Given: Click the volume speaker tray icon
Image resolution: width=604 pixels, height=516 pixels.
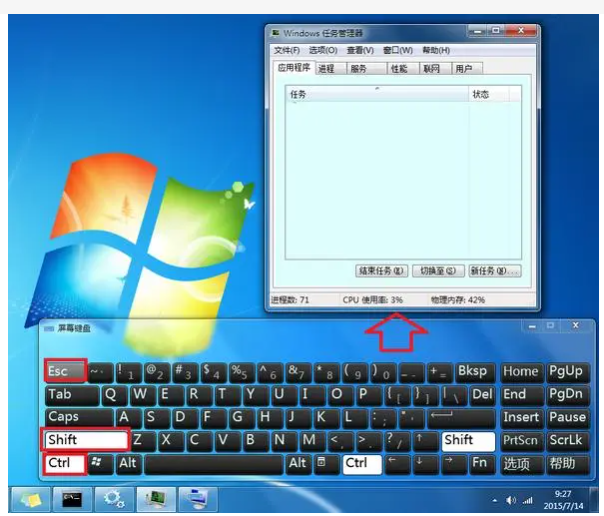Looking at the screenshot, I should (x=511, y=501).
